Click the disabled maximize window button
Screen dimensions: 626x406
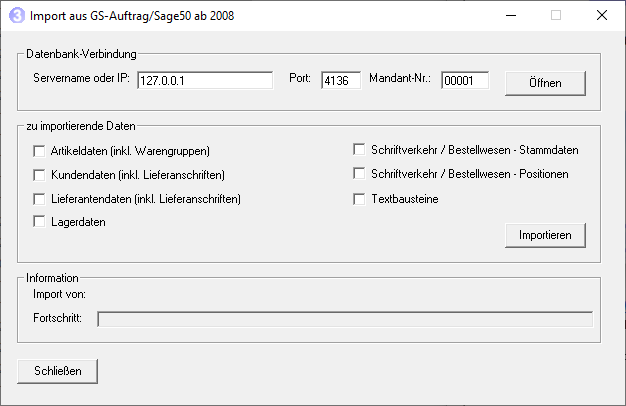click(556, 16)
